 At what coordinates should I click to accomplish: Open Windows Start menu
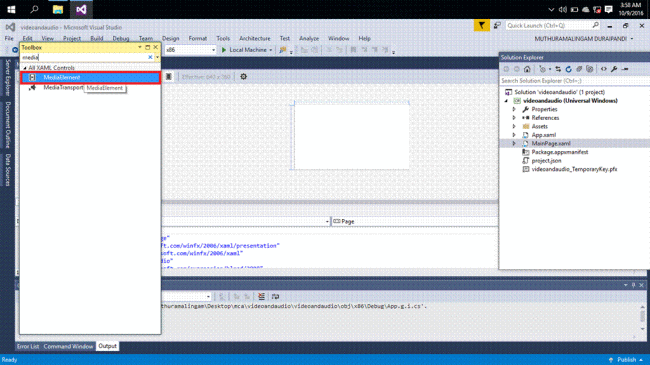coord(11,9)
